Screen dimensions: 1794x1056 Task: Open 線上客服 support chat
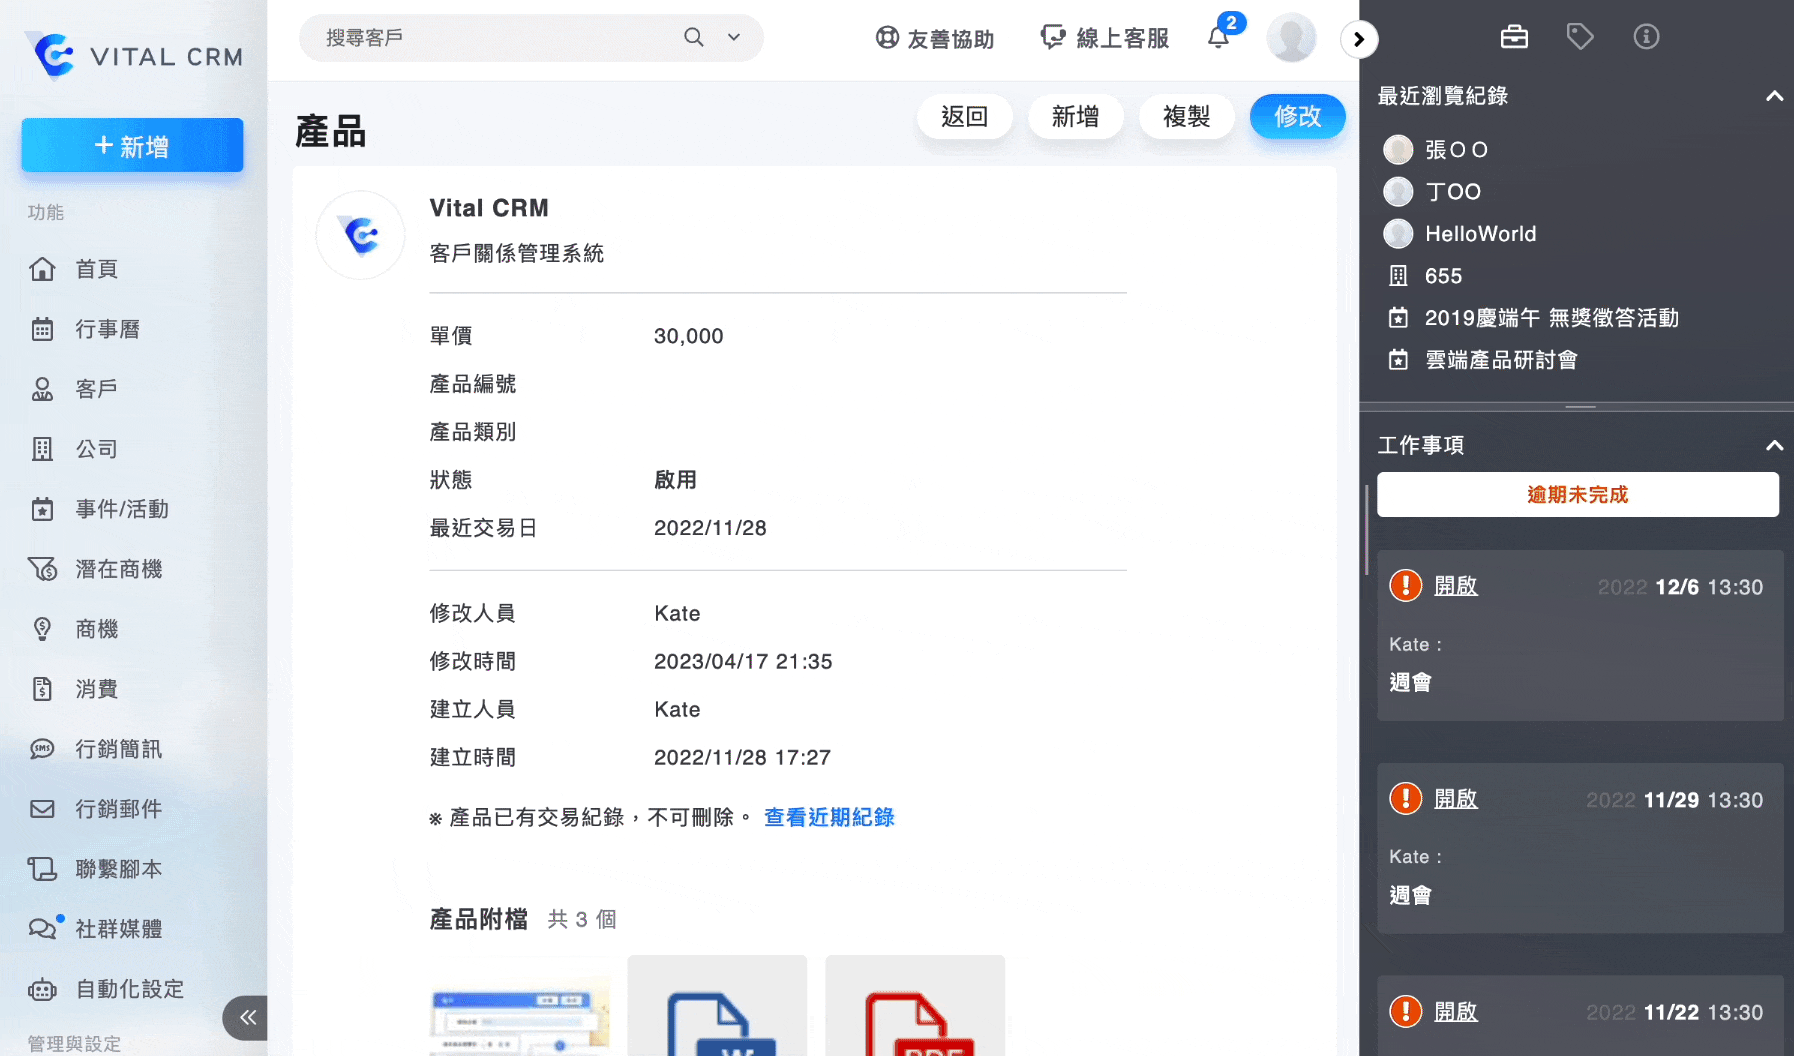[1105, 38]
